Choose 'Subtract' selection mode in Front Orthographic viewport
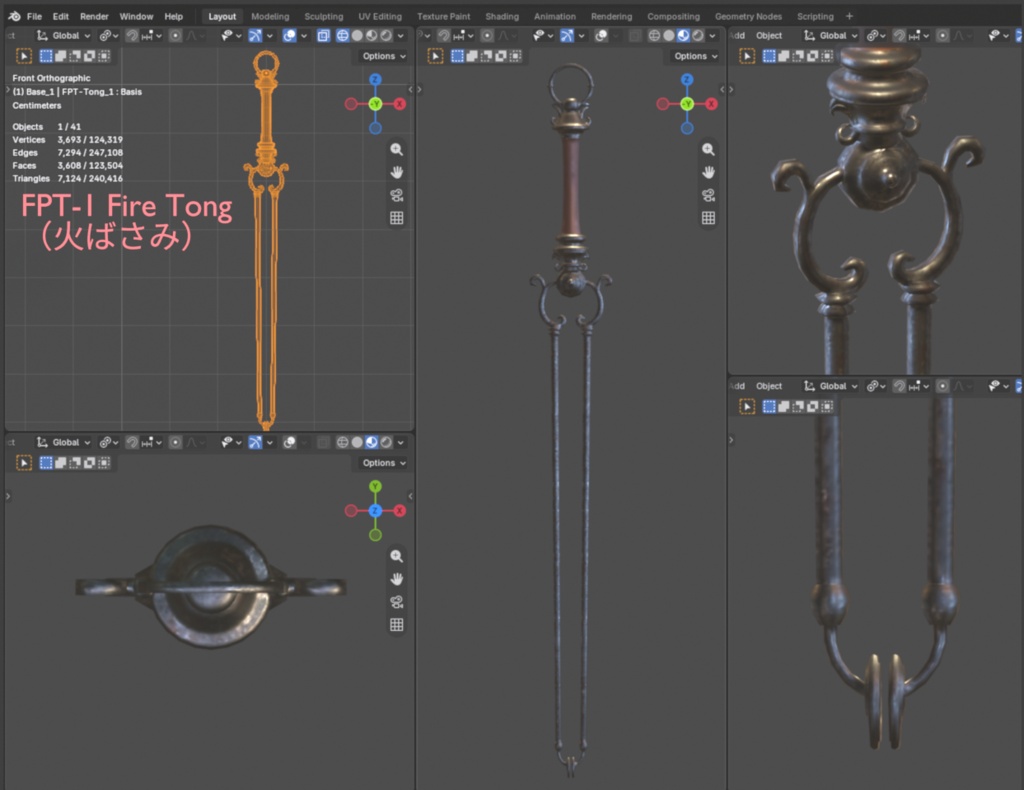 (x=75, y=56)
